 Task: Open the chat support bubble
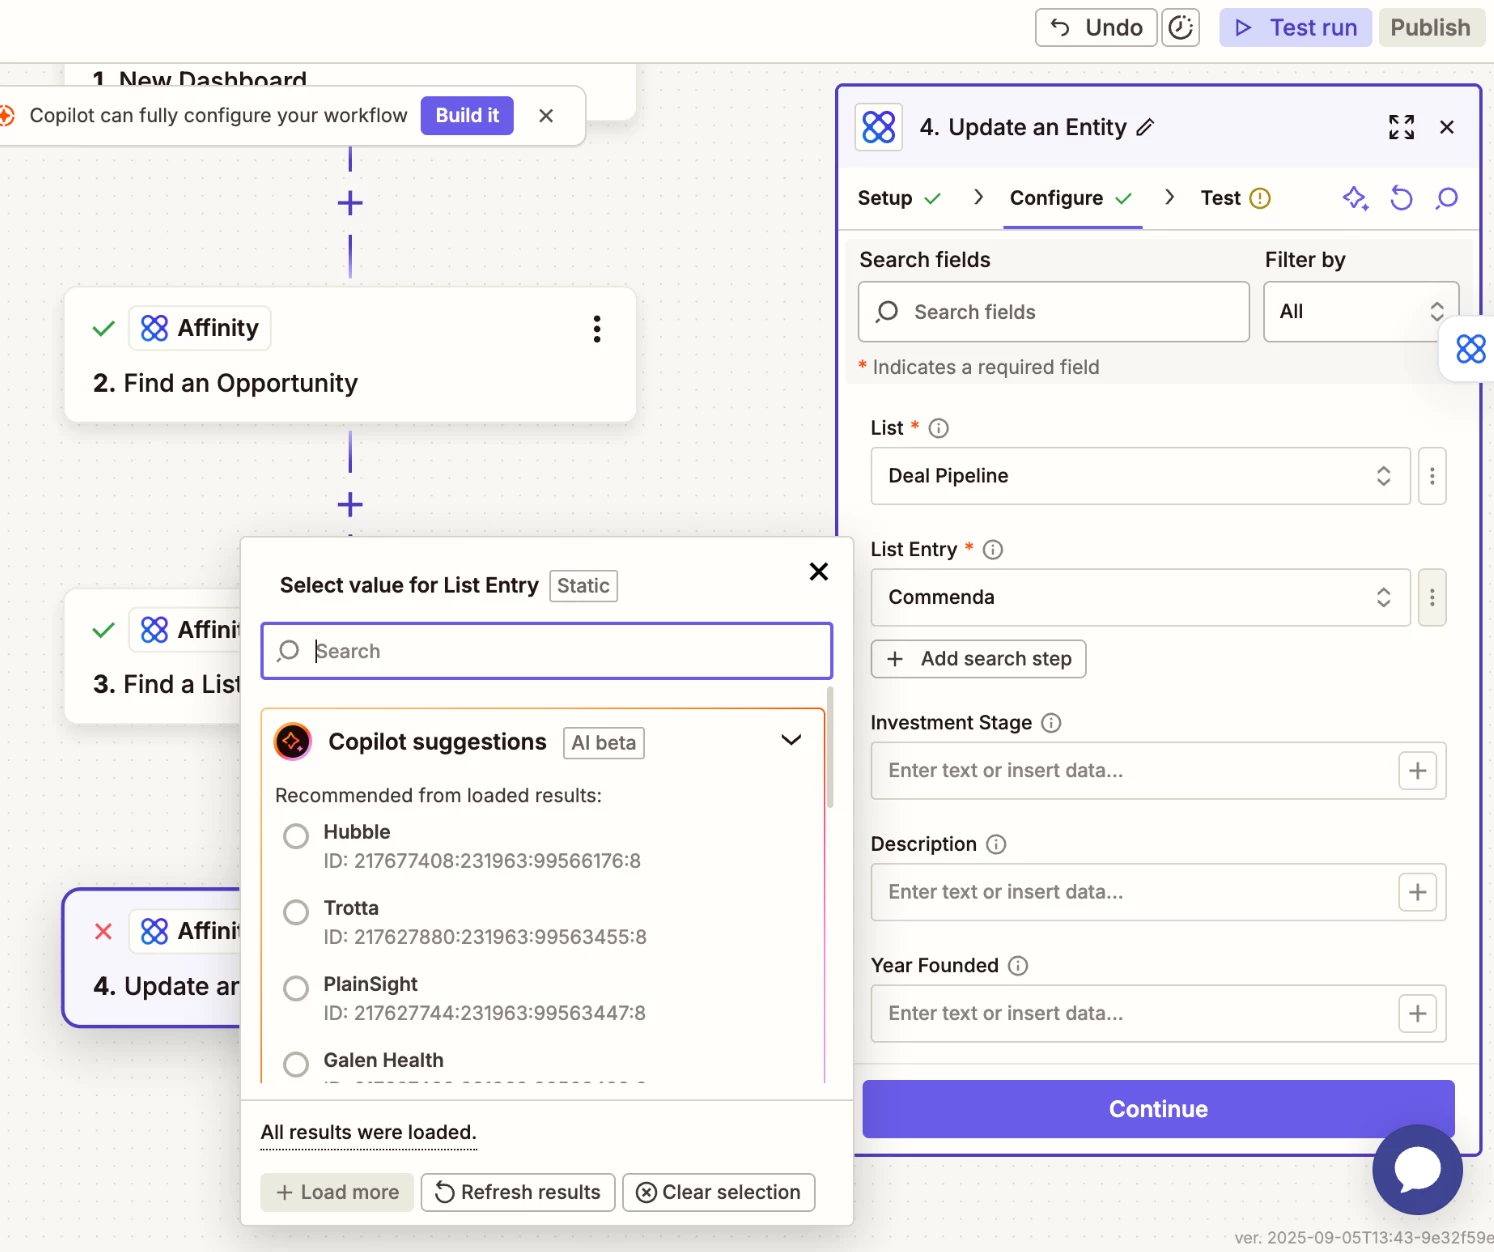point(1417,1169)
